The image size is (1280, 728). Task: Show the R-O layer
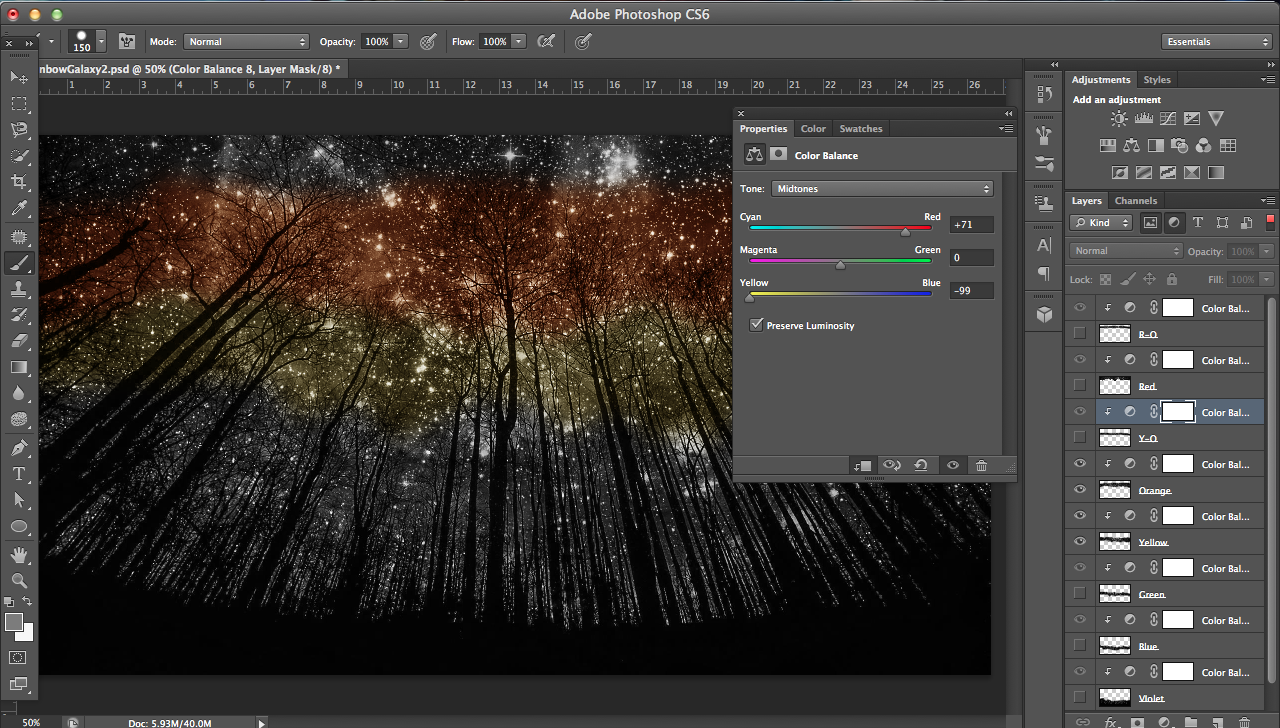click(x=1079, y=334)
